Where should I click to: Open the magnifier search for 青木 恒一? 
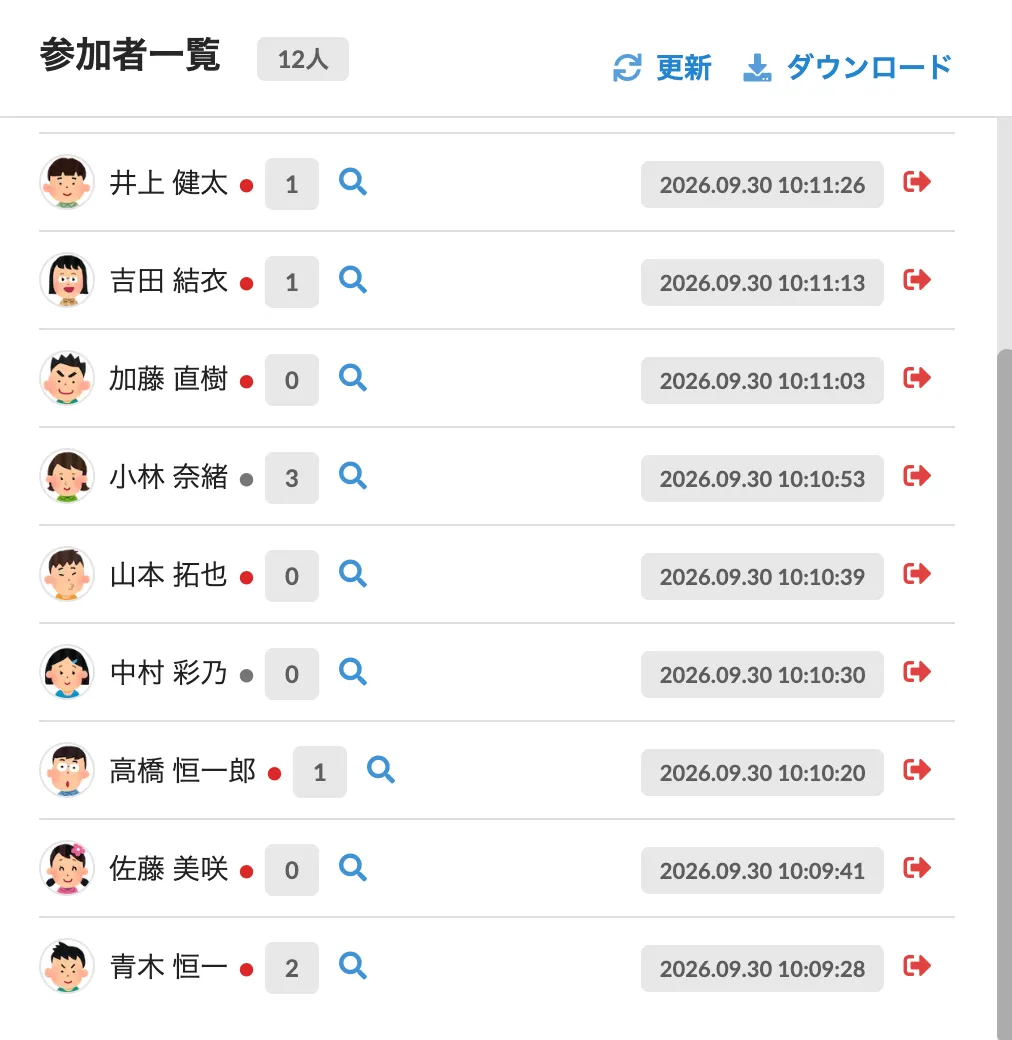(x=352, y=966)
